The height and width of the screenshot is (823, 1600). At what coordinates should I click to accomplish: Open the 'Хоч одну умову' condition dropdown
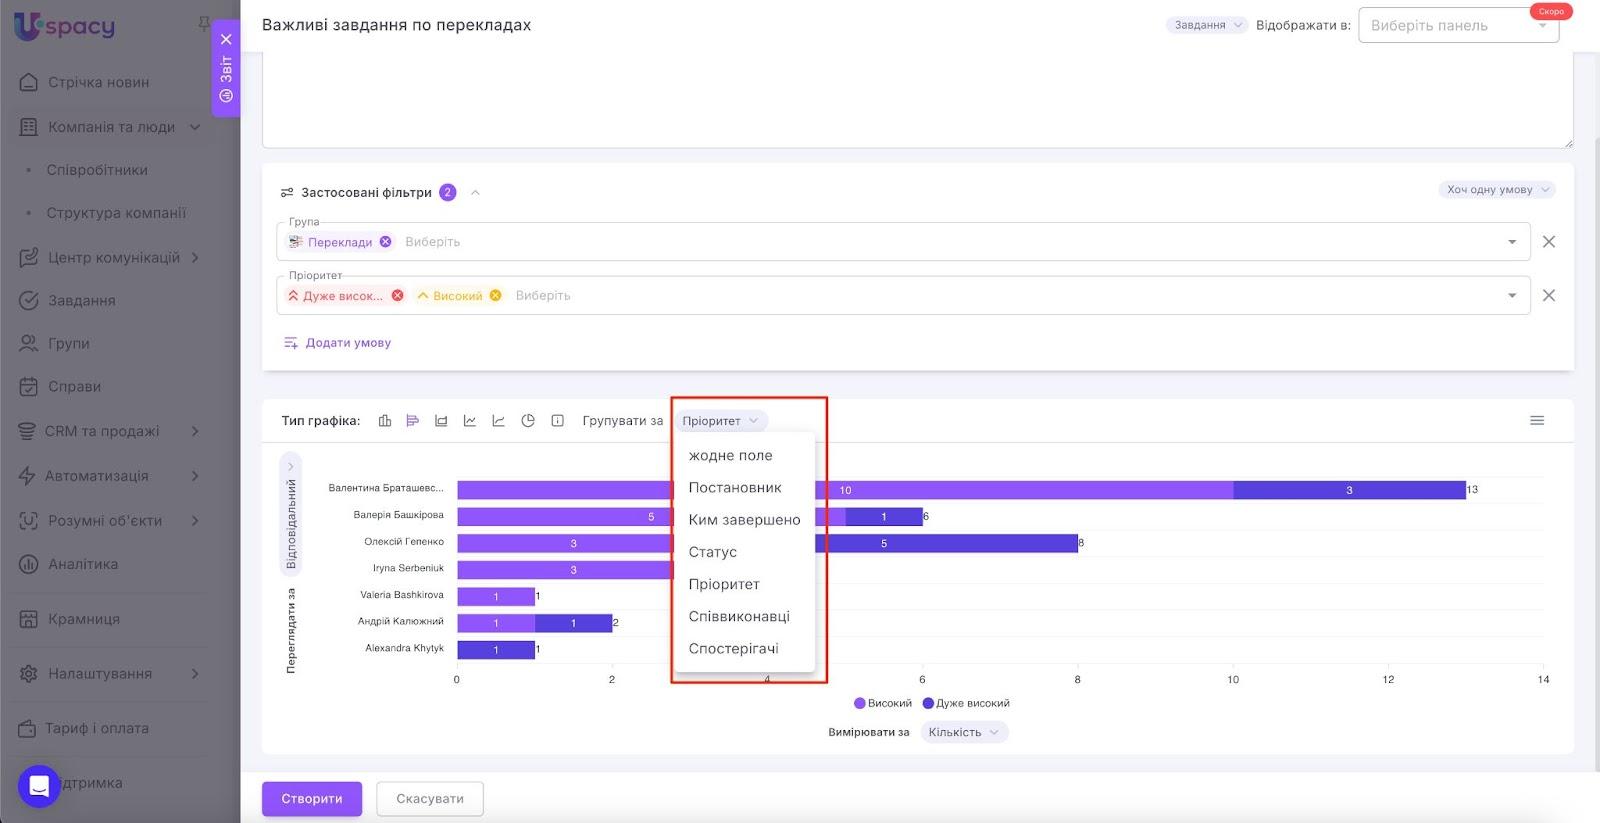1496,190
